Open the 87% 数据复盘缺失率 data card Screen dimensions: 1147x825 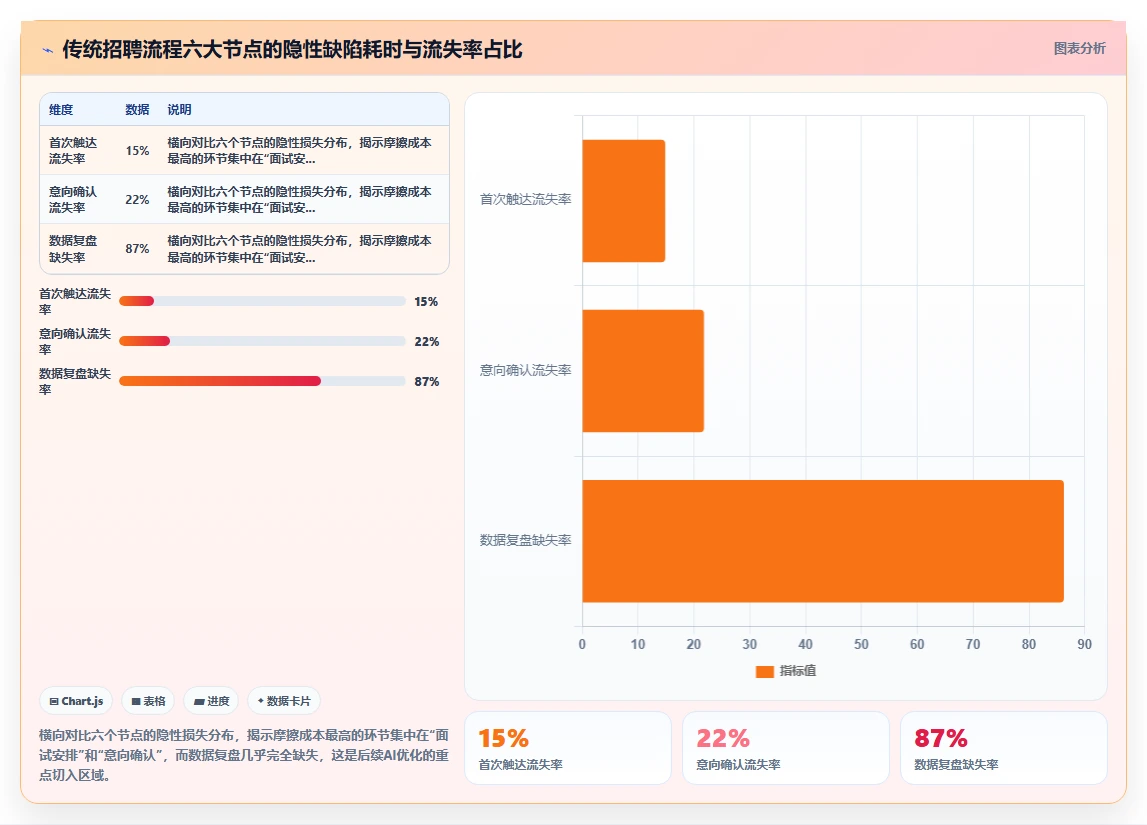tap(1004, 748)
